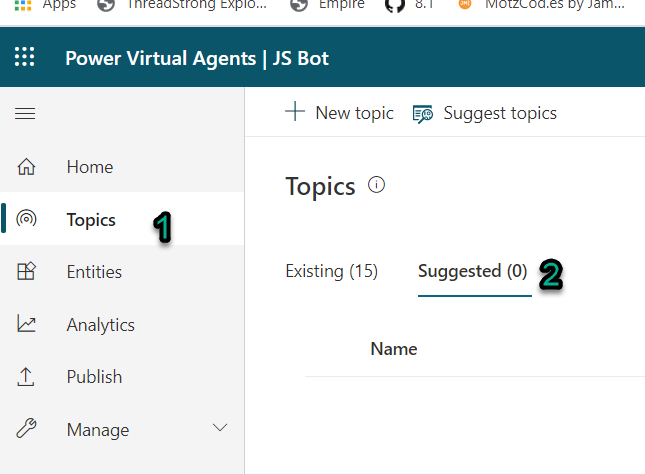Image resolution: width=645 pixels, height=474 pixels.
Task: Click the info icon beside Topics heading
Action: click(x=376, y=185)
